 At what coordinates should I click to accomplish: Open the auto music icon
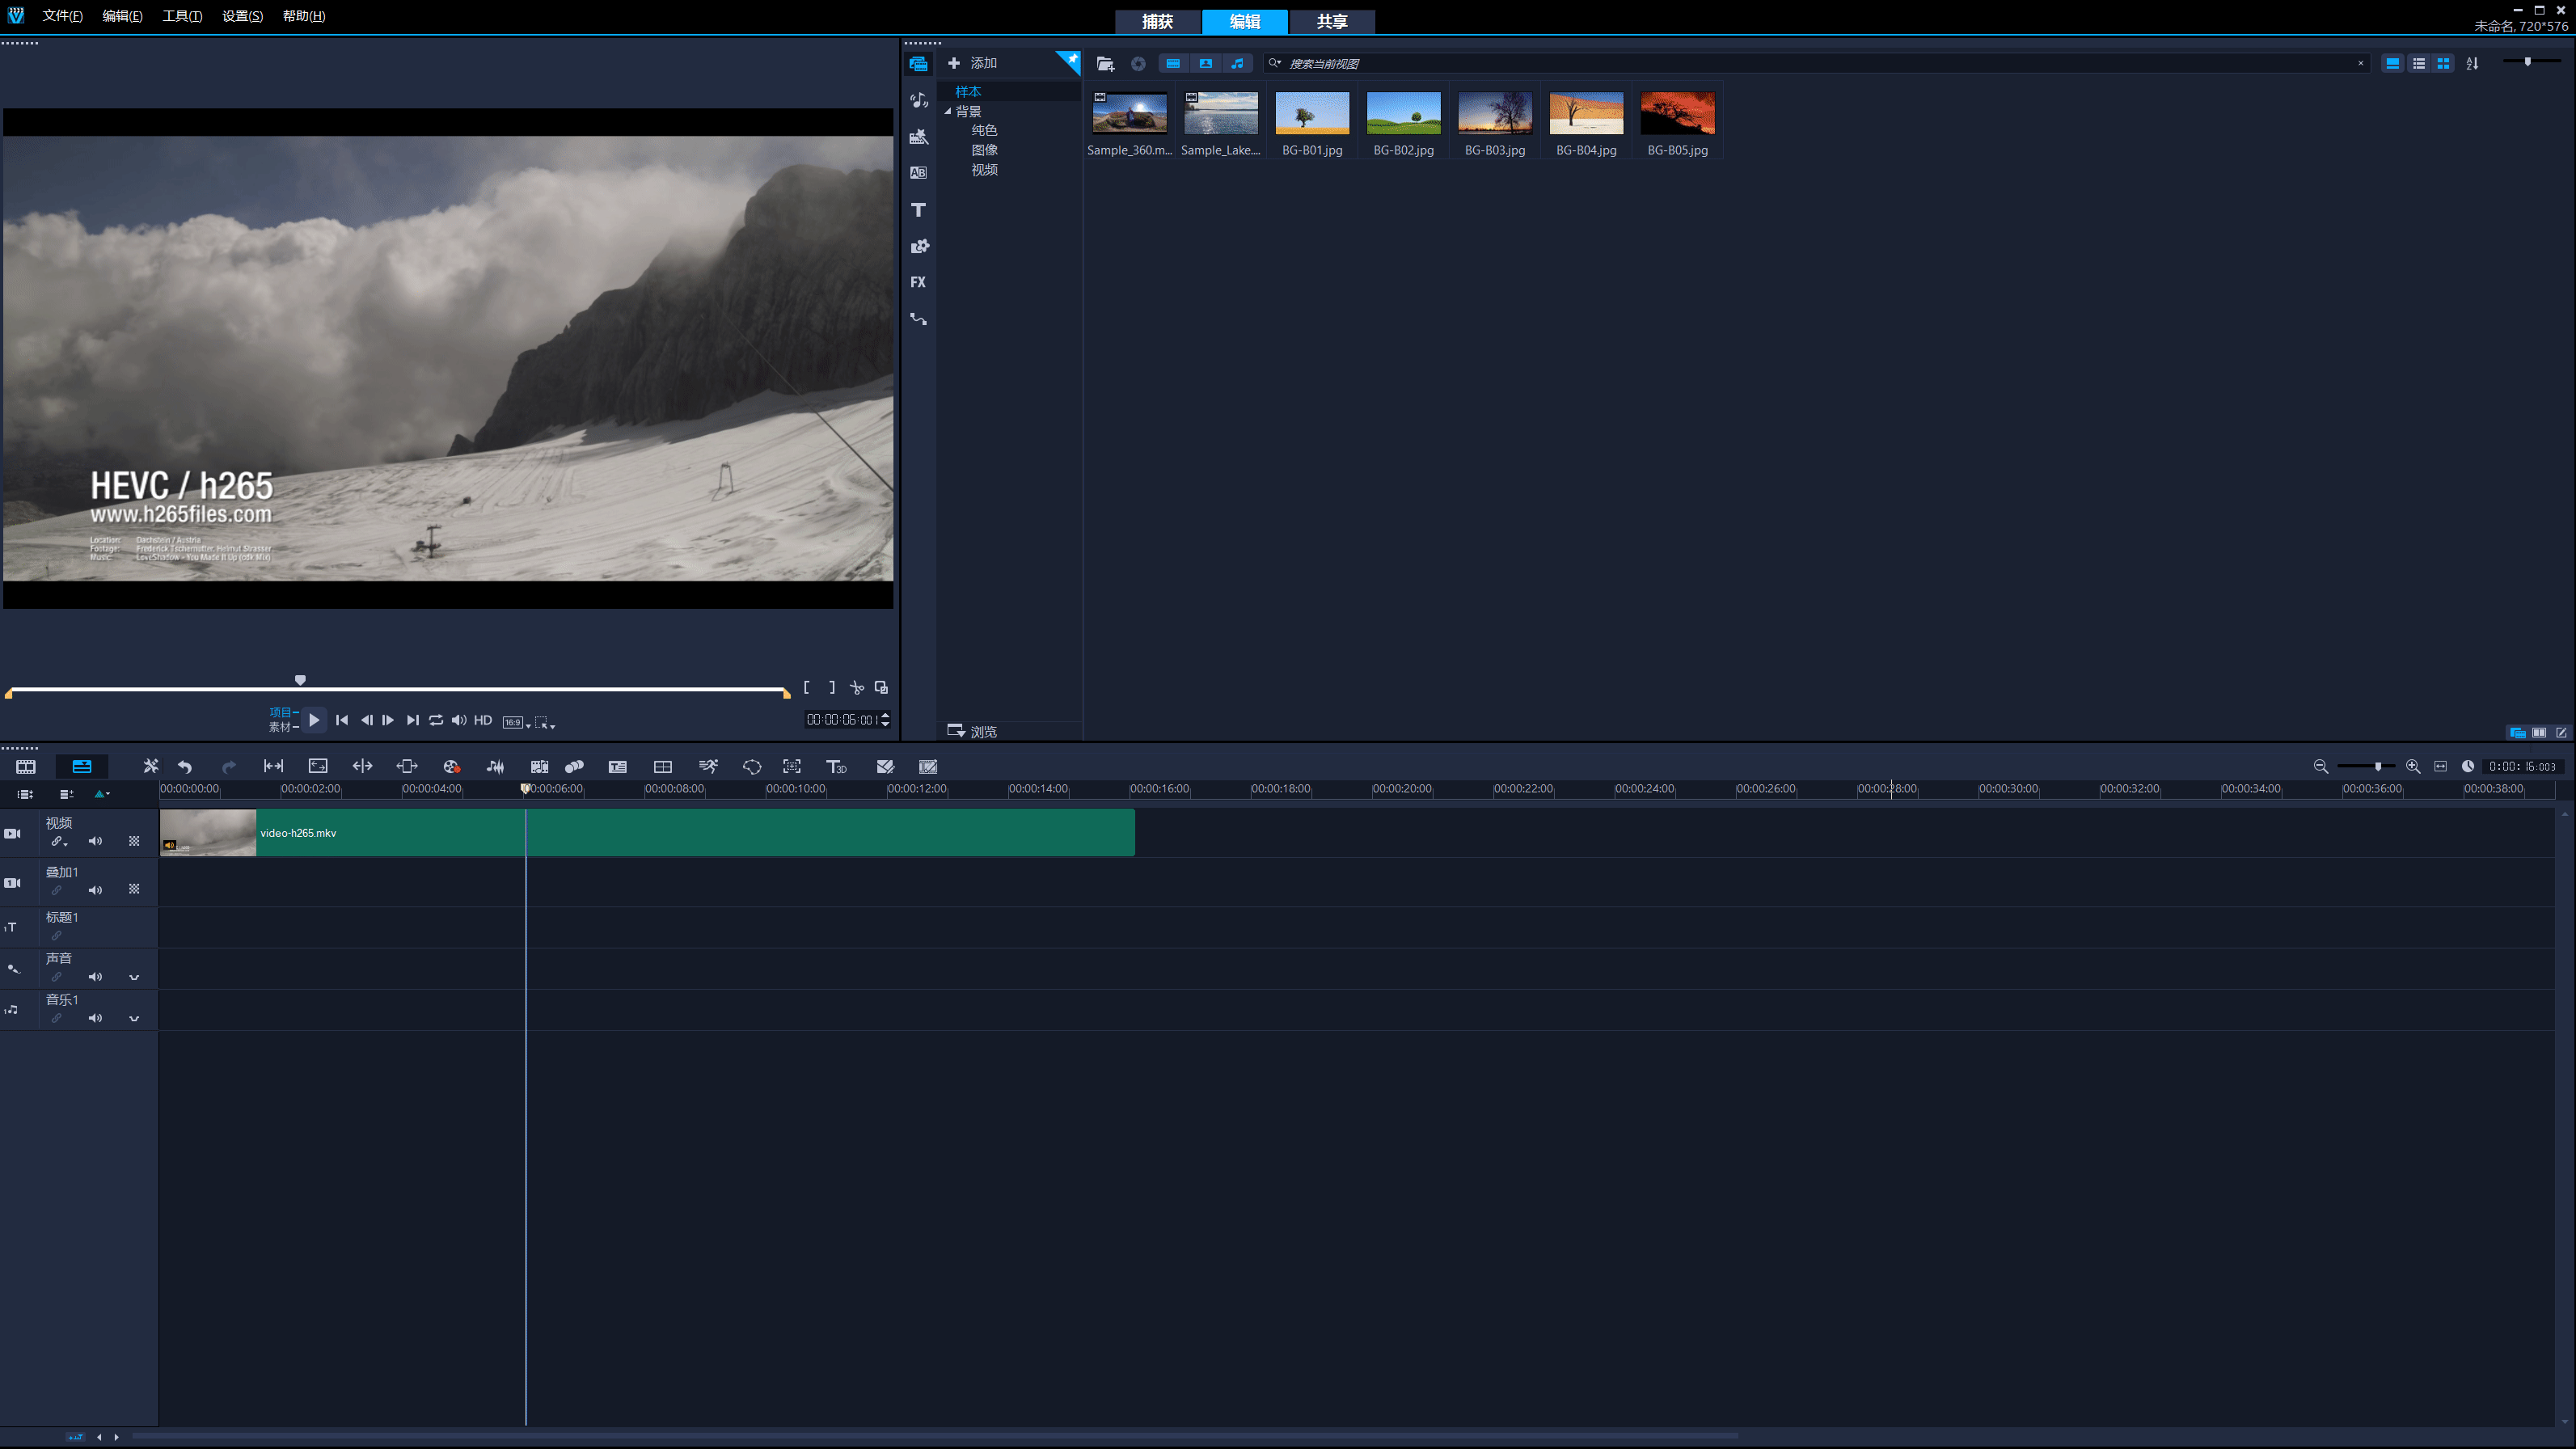[x=539, y=766]
